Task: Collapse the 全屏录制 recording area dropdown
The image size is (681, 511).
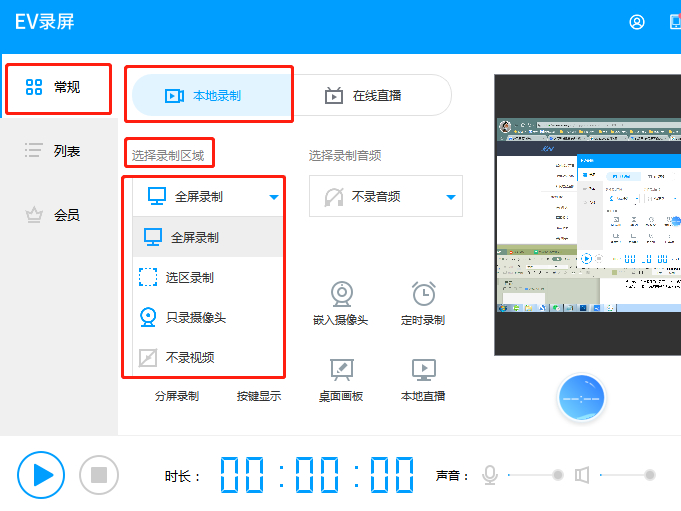Action: point(208,197)
